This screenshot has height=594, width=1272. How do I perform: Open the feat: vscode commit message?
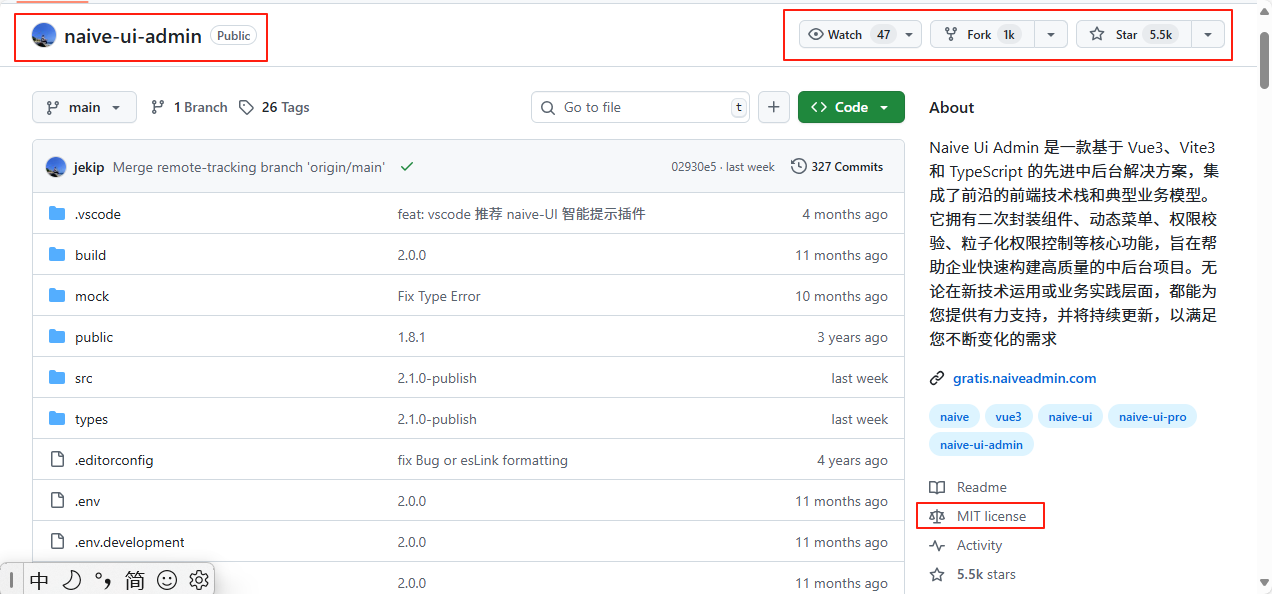point(521,214)
